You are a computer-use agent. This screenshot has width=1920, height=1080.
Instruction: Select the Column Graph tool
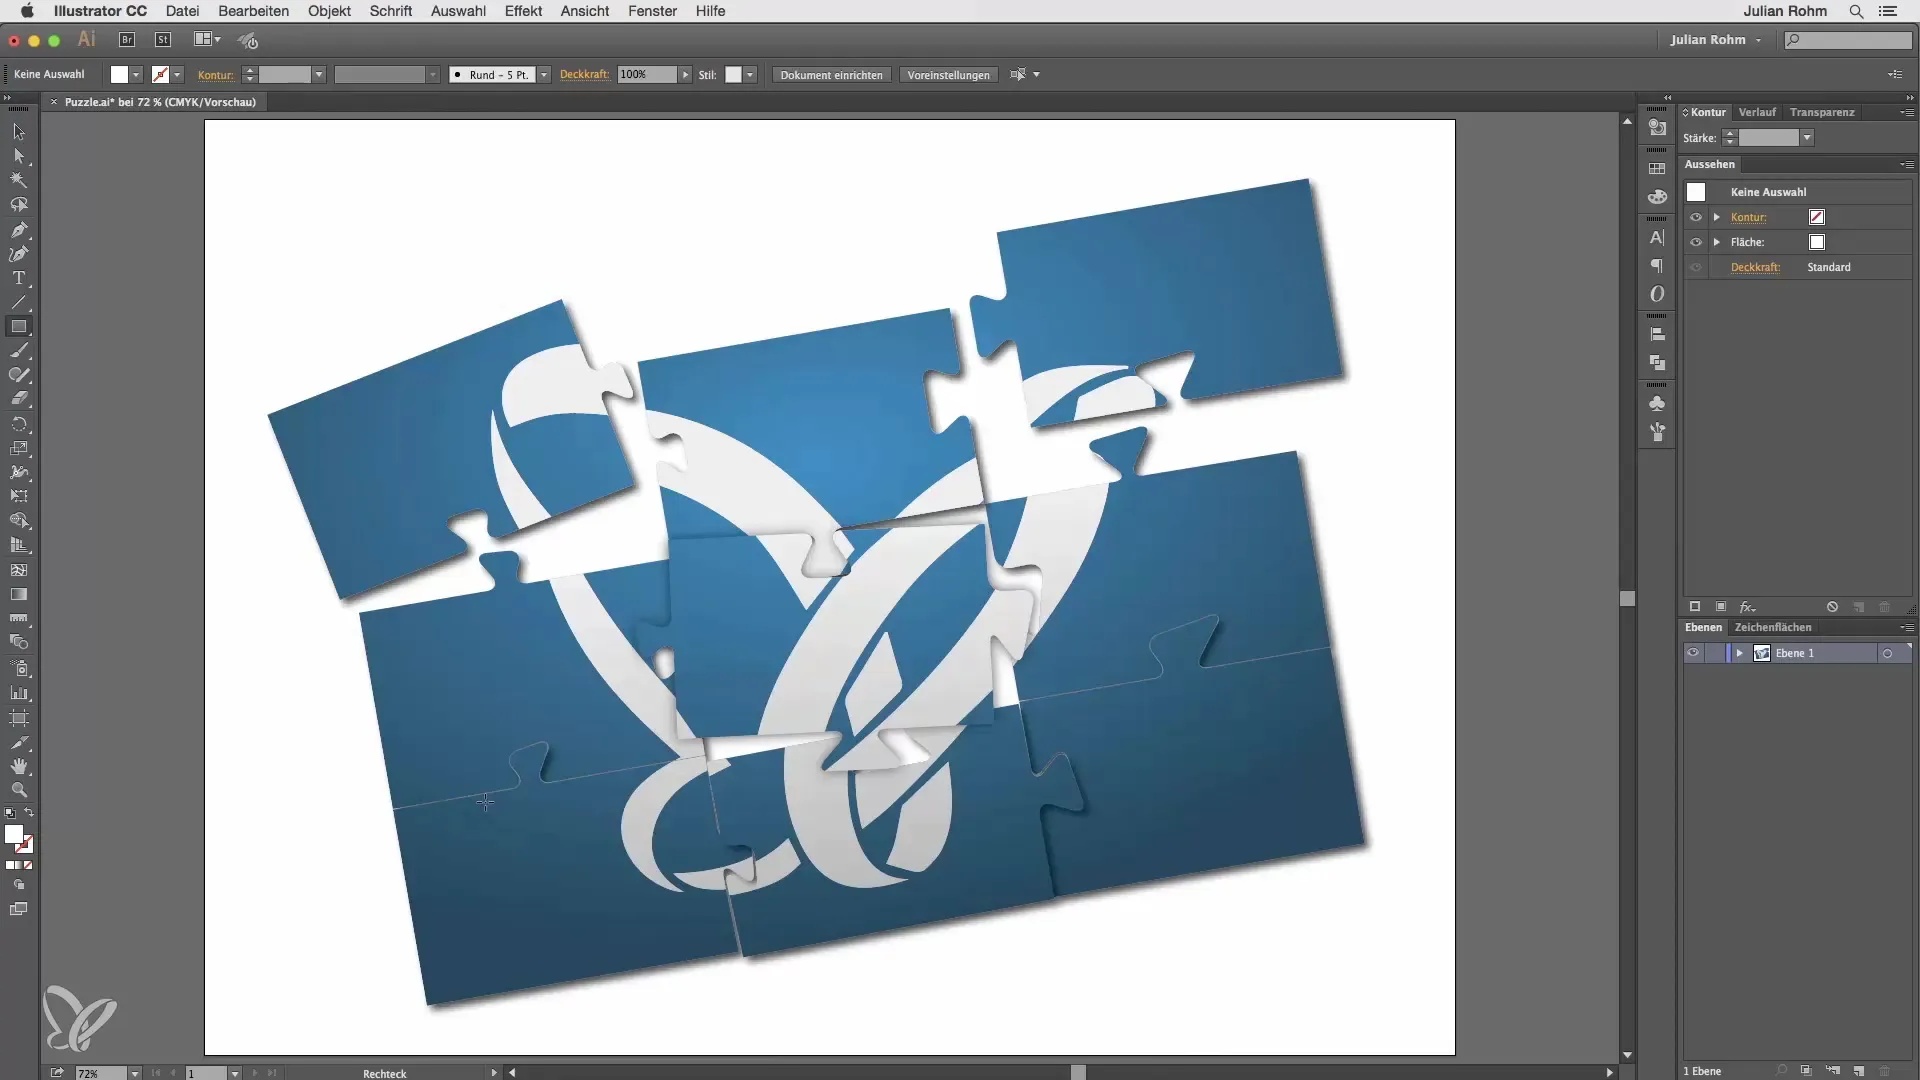coord(19,692)
